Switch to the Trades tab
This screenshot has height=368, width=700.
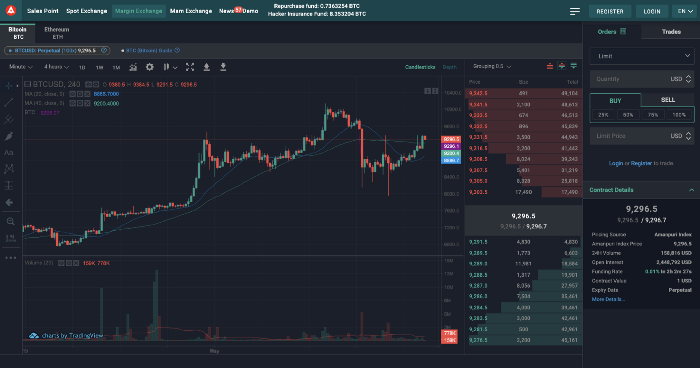point(671,32)
